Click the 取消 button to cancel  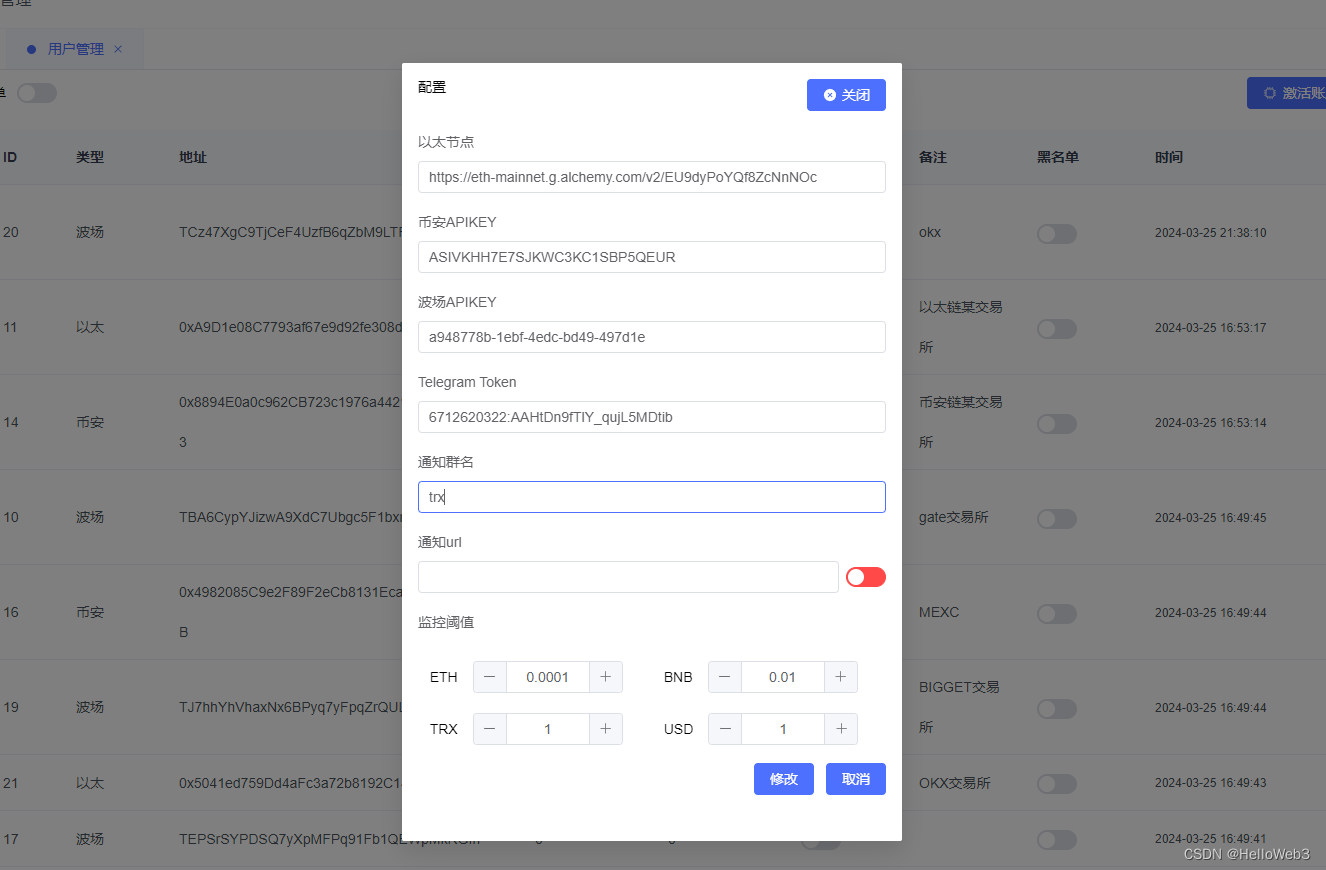[x=855, y=779]
